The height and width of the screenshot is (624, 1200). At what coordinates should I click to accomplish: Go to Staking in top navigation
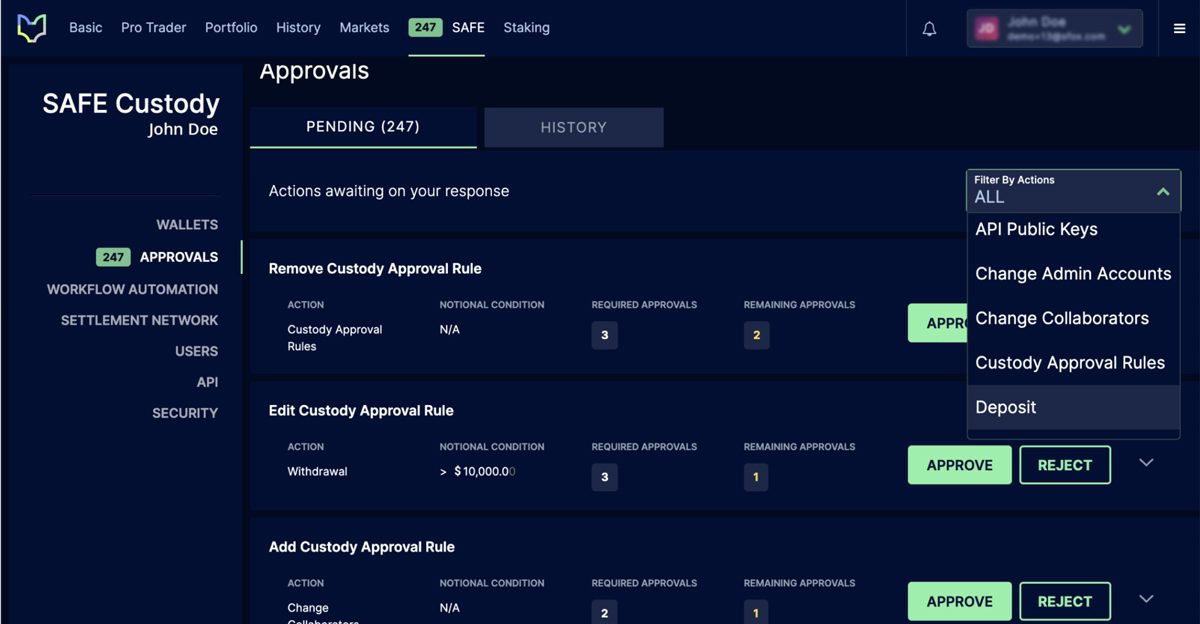coord(527,28)
